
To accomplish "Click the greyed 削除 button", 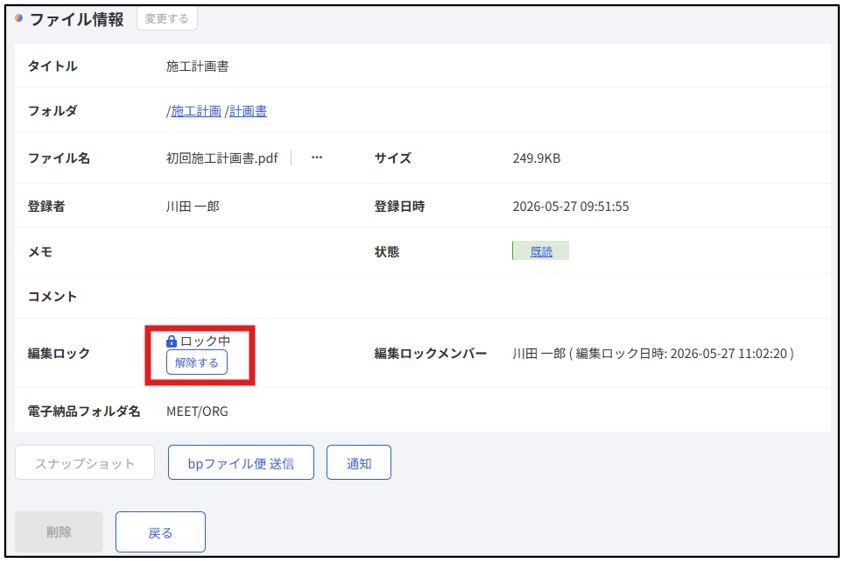I will tap(59, 532).
